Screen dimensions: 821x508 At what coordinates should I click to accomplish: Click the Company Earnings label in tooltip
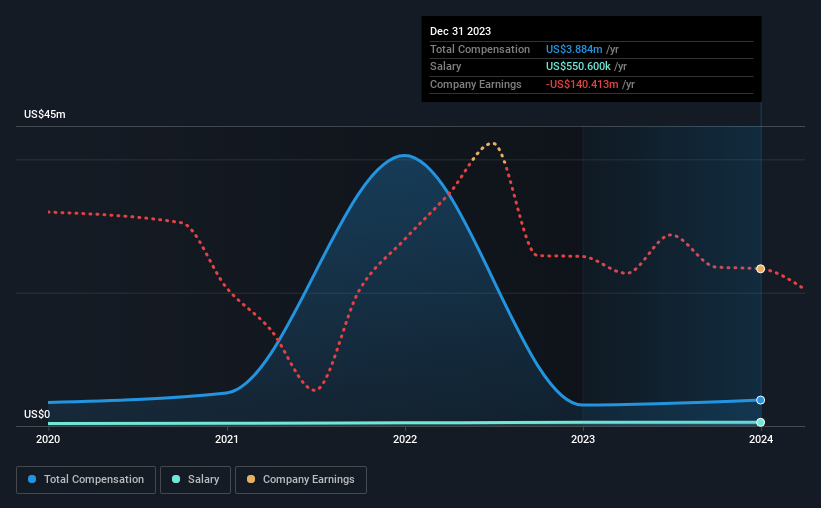tap(475, 84)
